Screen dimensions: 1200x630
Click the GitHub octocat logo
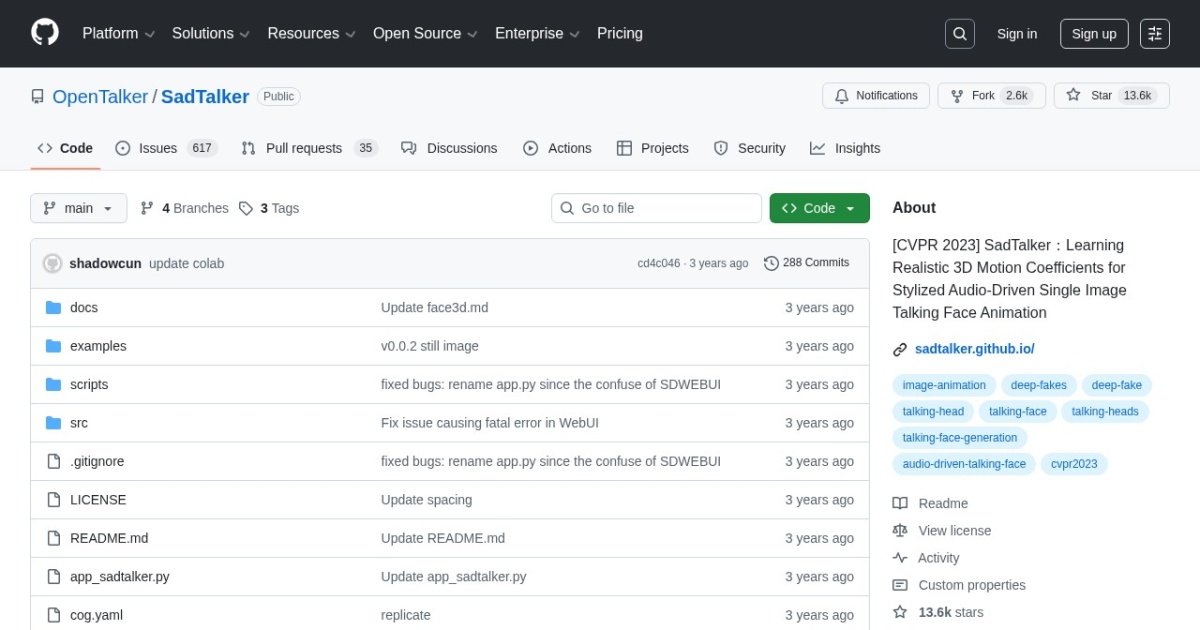pos(44,31)
